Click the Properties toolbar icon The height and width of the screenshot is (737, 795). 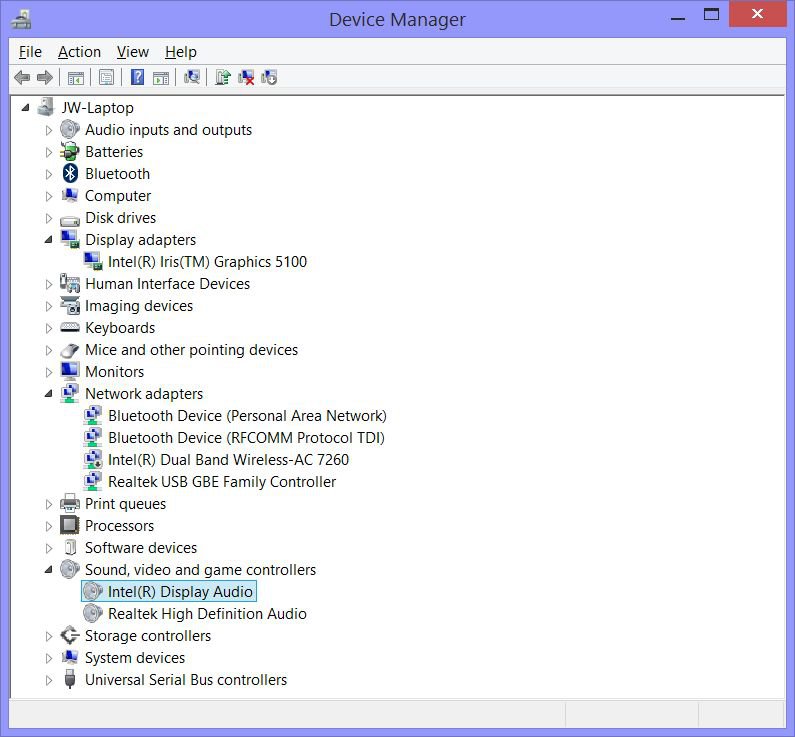click(x=106, y=77)
